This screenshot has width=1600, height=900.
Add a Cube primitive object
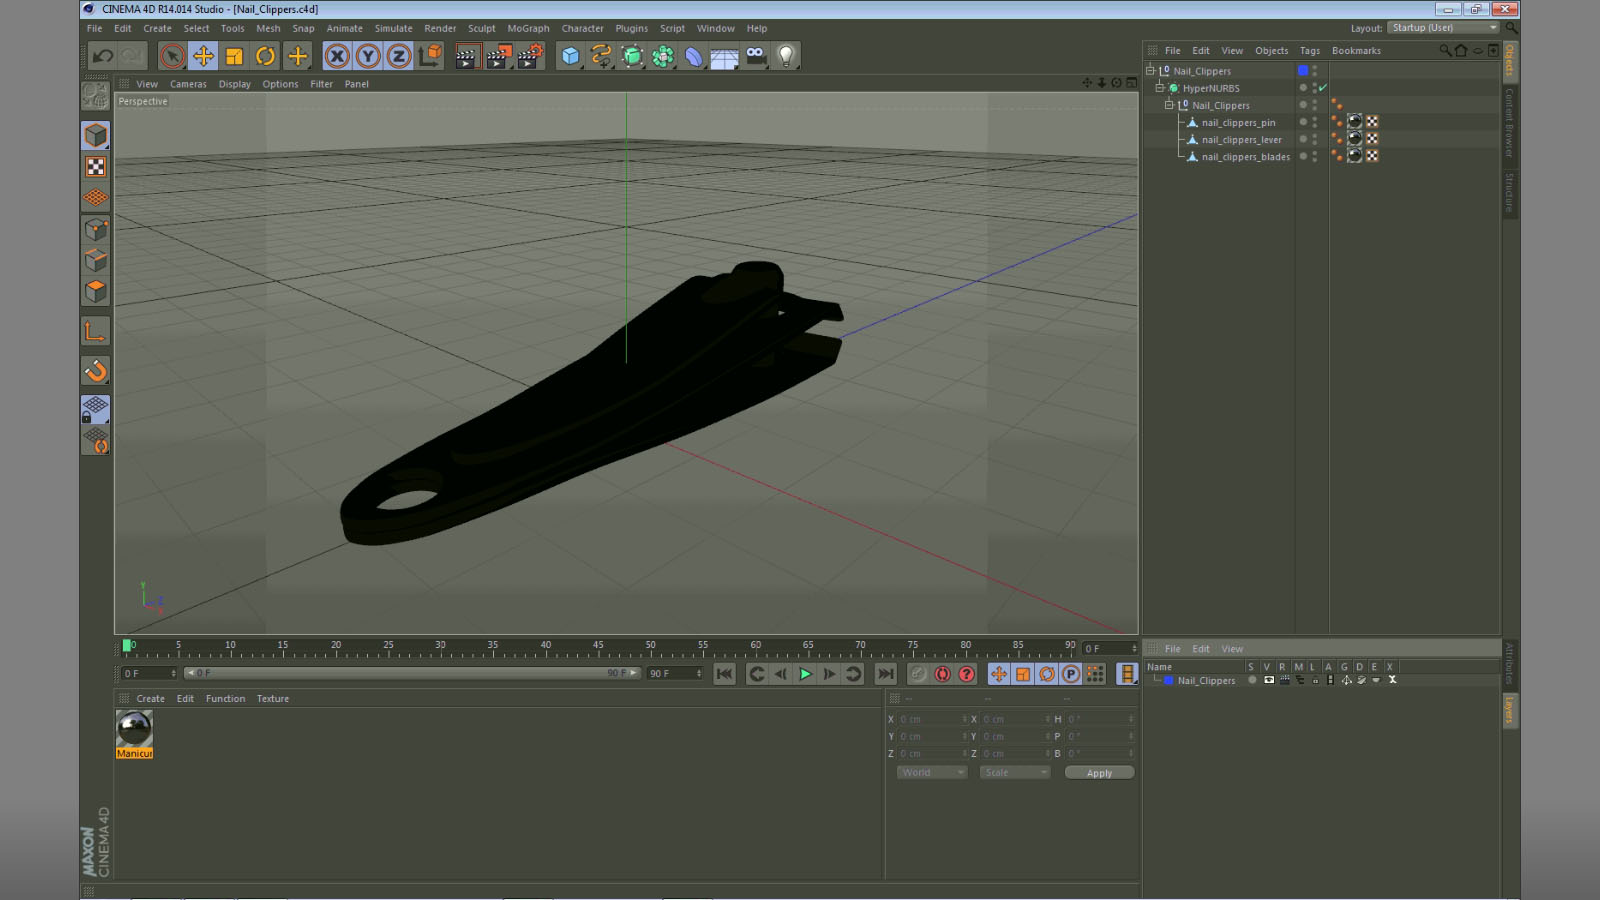pos(570,56)
